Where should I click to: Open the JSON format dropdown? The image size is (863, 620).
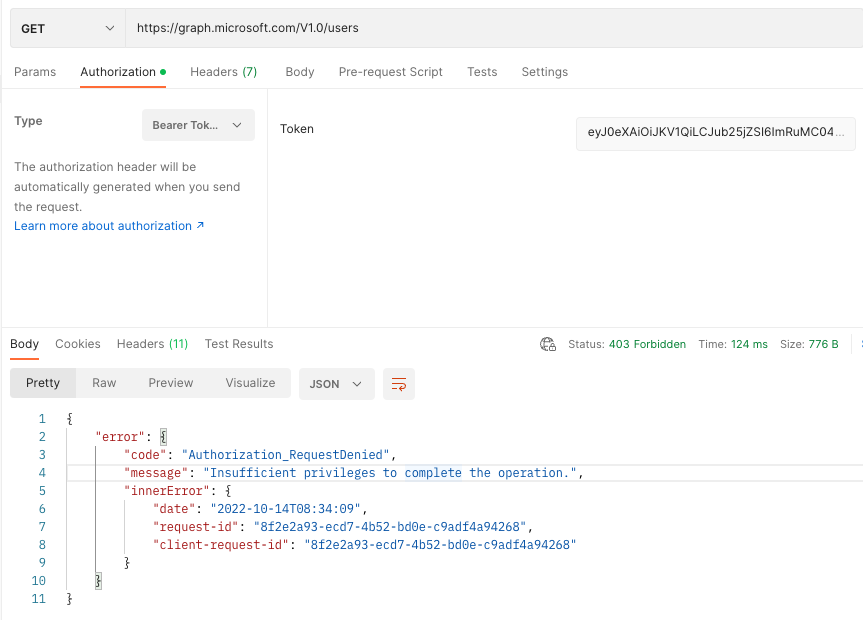tap(337, 384)
